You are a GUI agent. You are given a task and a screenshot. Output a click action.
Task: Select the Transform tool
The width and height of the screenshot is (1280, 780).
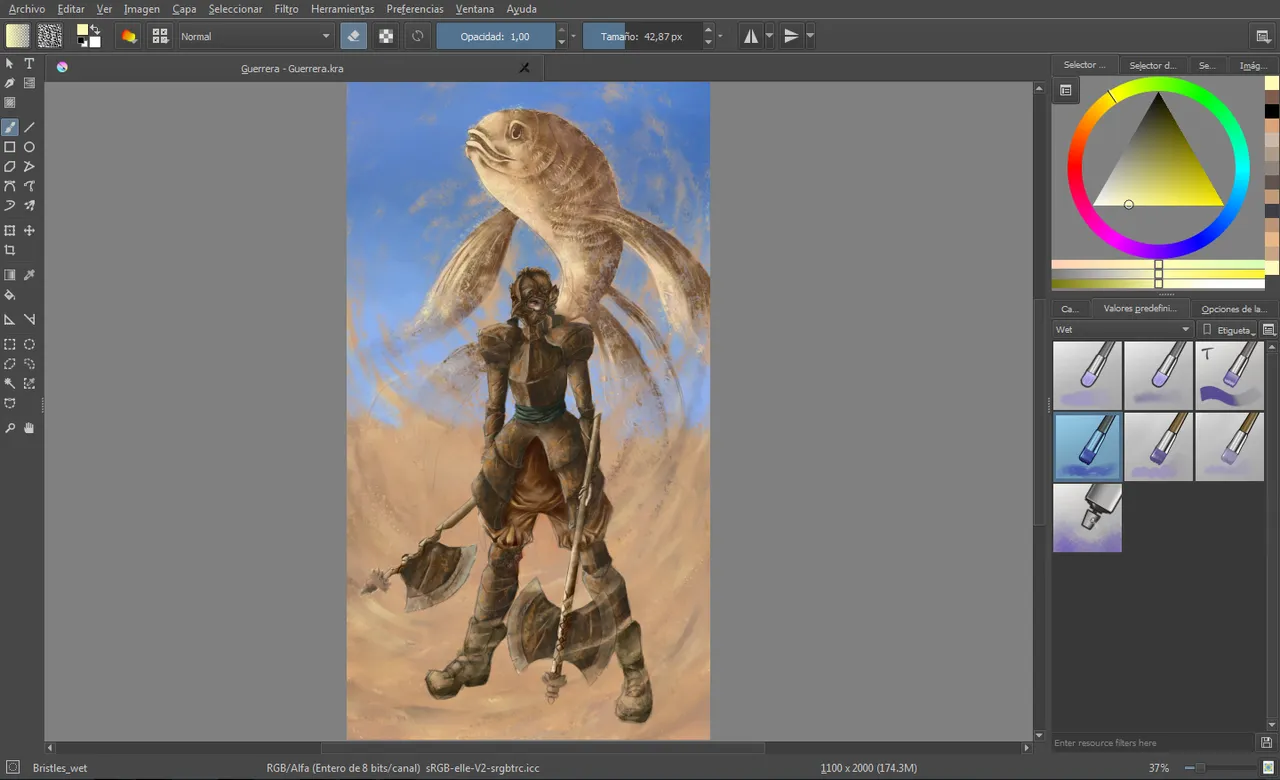(x=10, y=230)
